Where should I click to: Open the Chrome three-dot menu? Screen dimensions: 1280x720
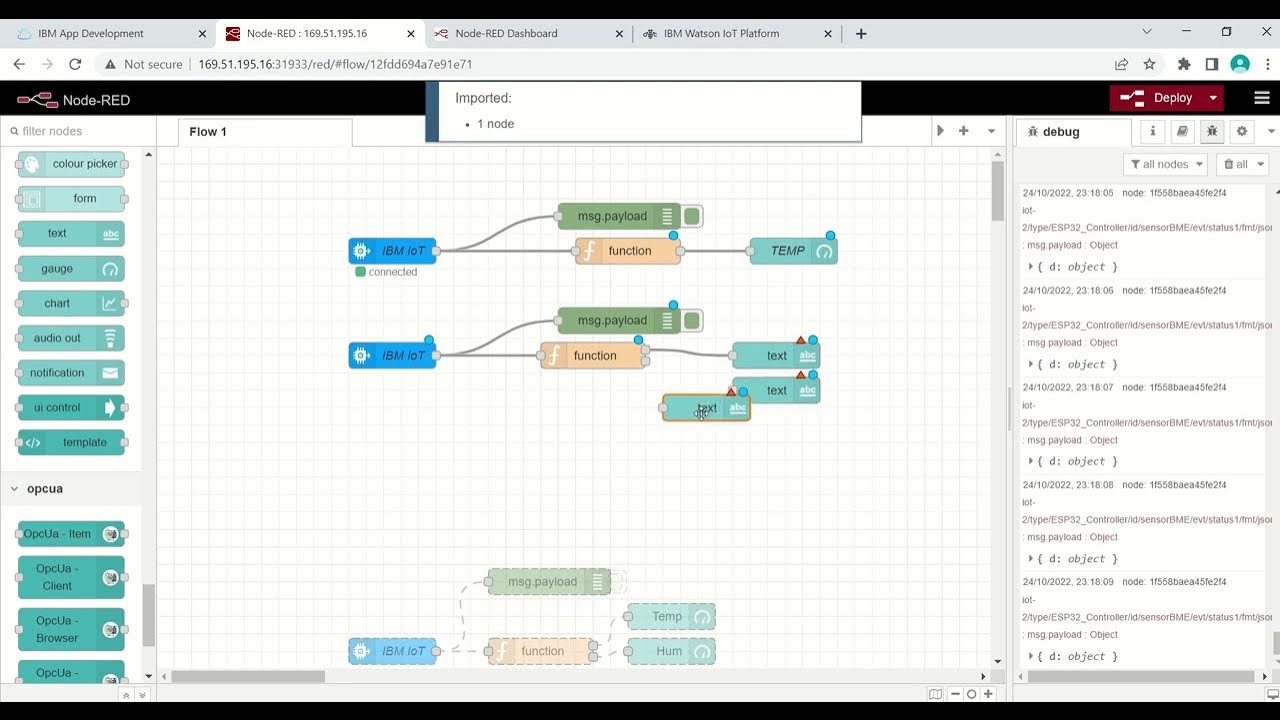click(x=1266, y=64)
